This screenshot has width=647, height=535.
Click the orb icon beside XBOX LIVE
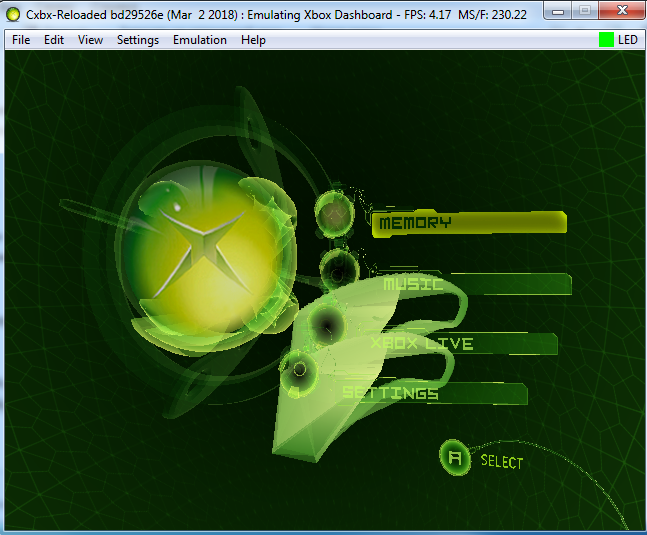coord(327,325)
